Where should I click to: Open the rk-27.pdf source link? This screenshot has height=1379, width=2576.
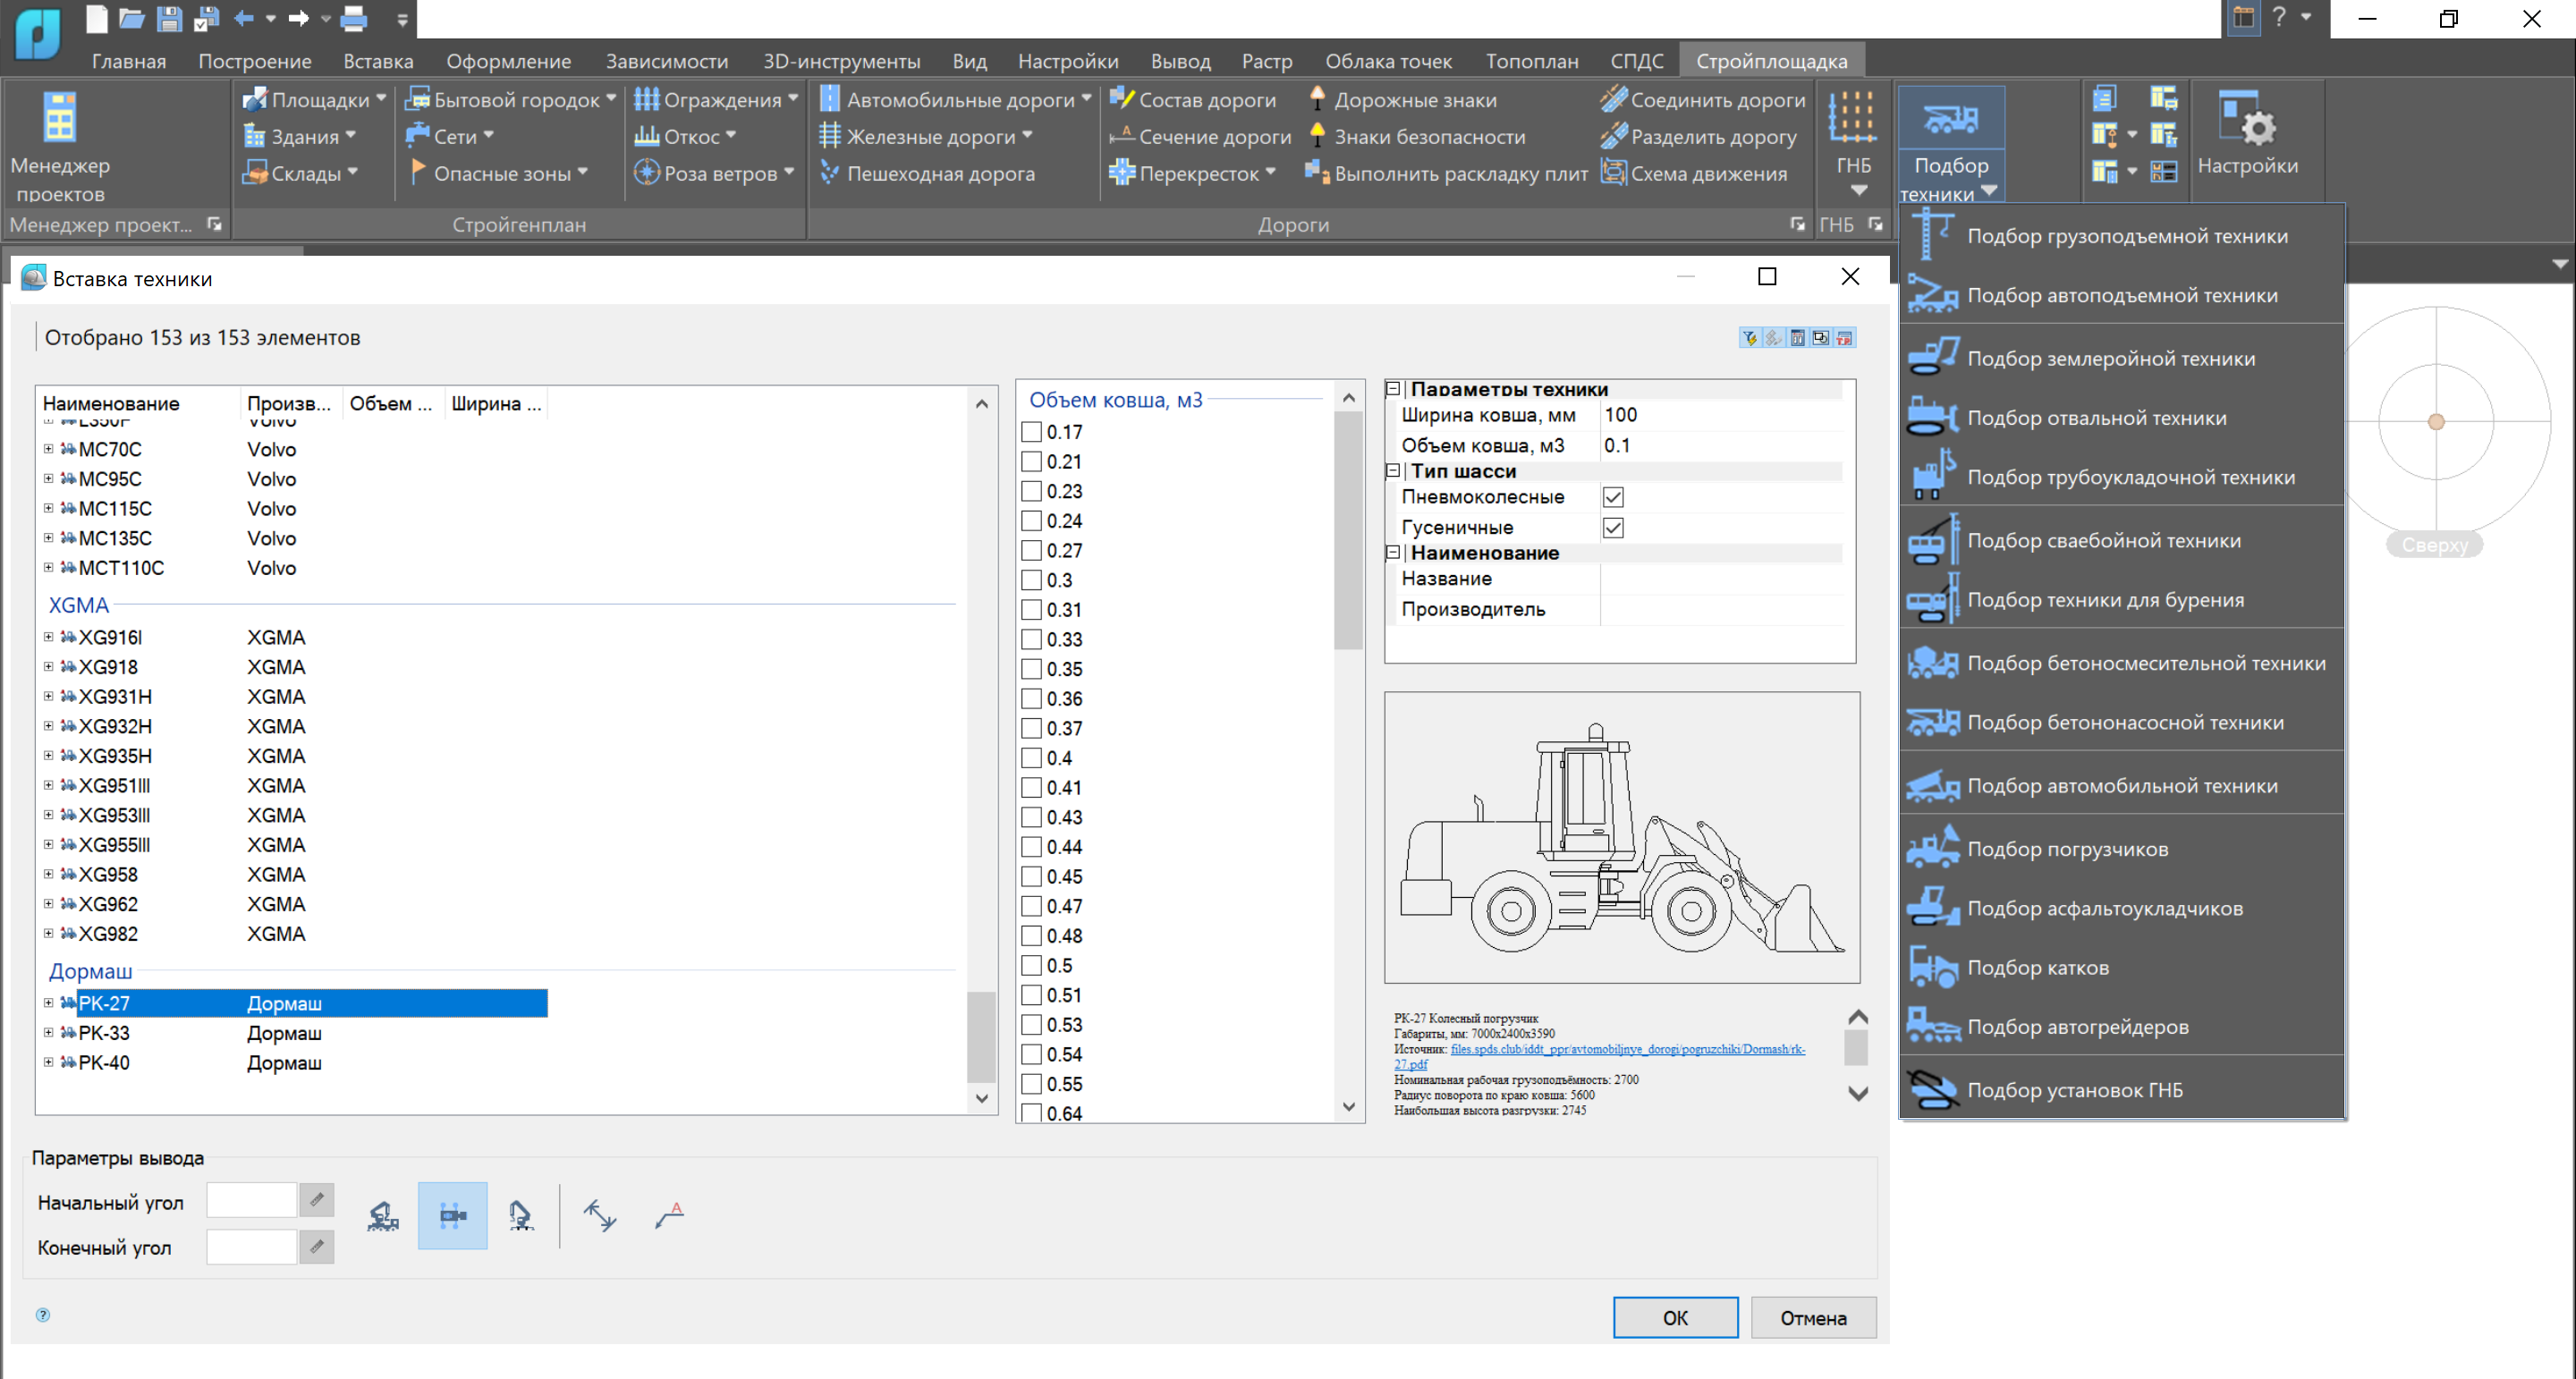(x=1627, y=1049)
